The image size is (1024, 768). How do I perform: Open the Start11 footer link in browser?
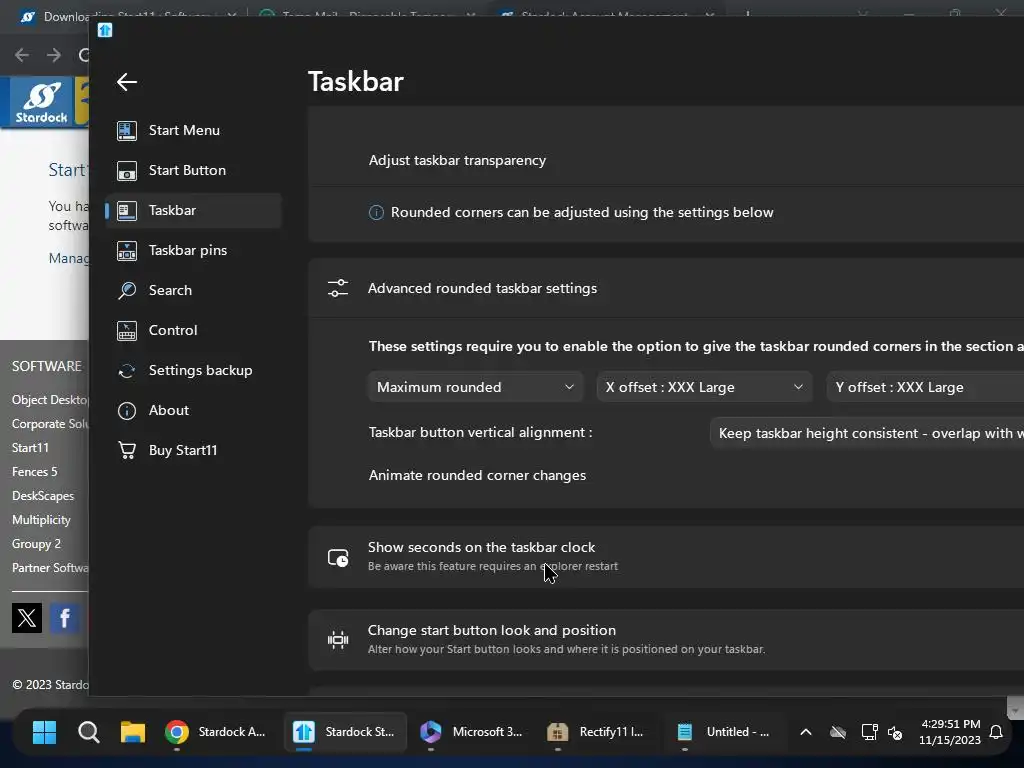point(30,447)
